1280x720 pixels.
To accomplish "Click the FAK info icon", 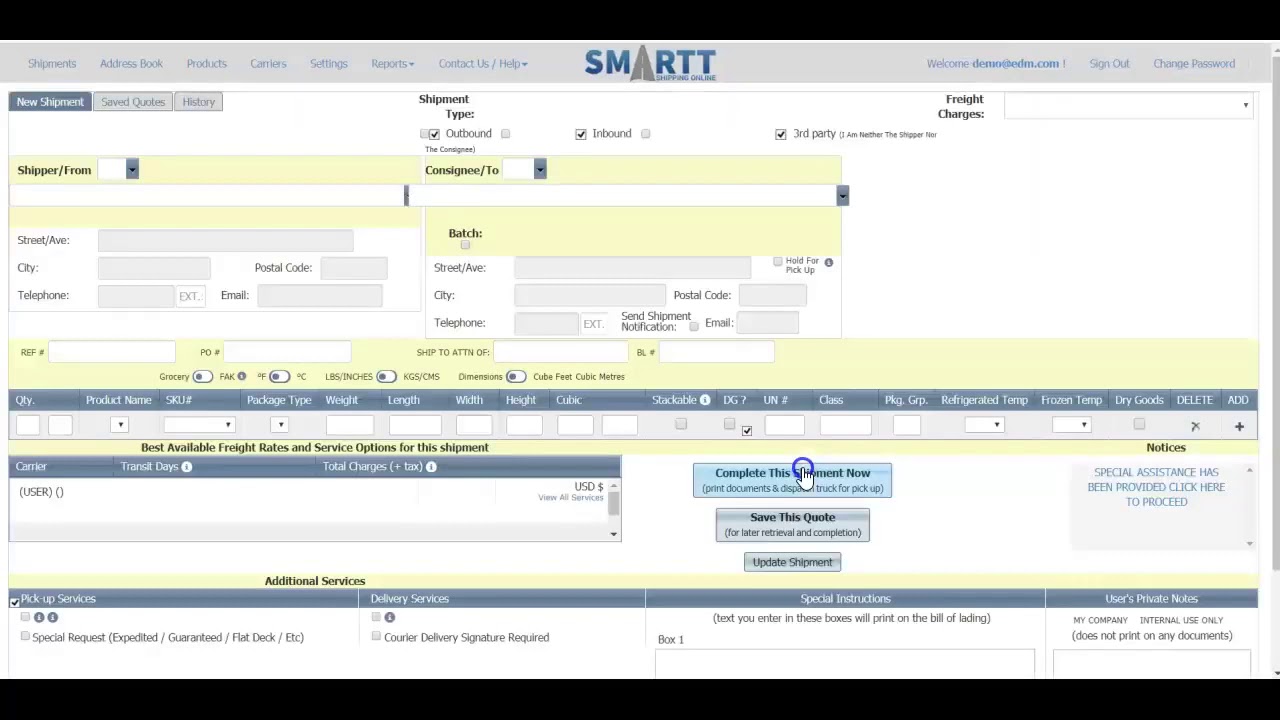I will (x=241, y=377).
